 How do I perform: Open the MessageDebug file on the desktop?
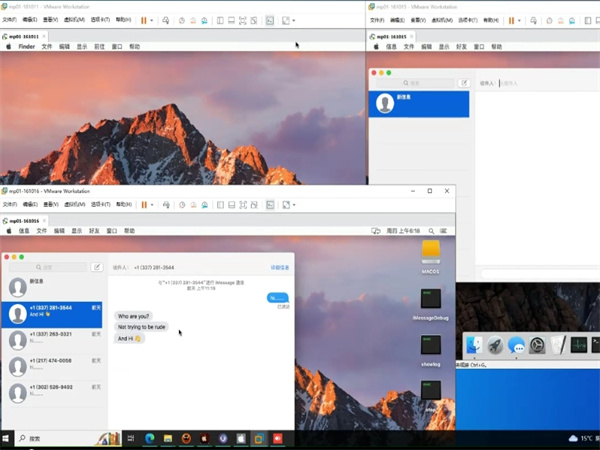pyautogui.click(x=431, y=298)
